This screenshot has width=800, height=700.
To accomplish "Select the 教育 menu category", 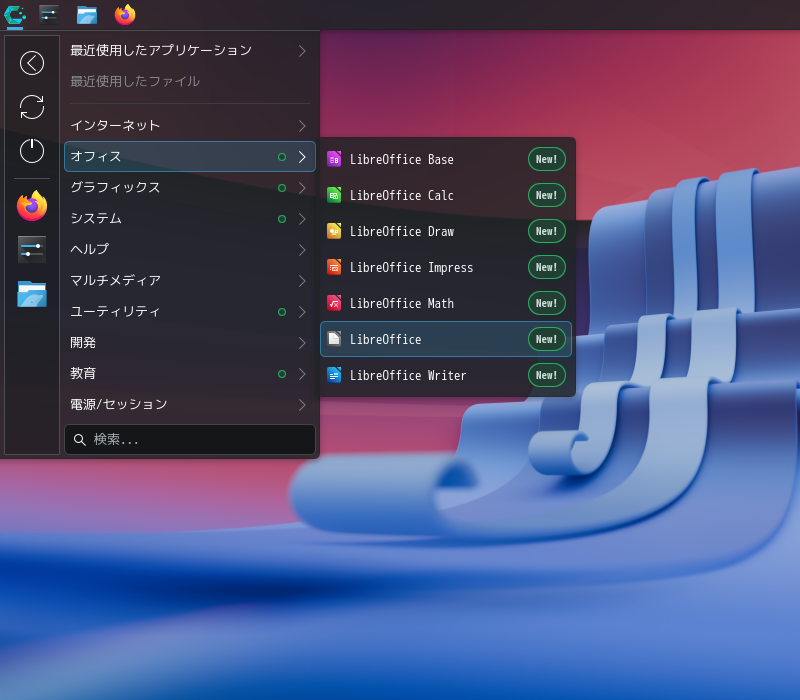I will click(x=190, y=374).
